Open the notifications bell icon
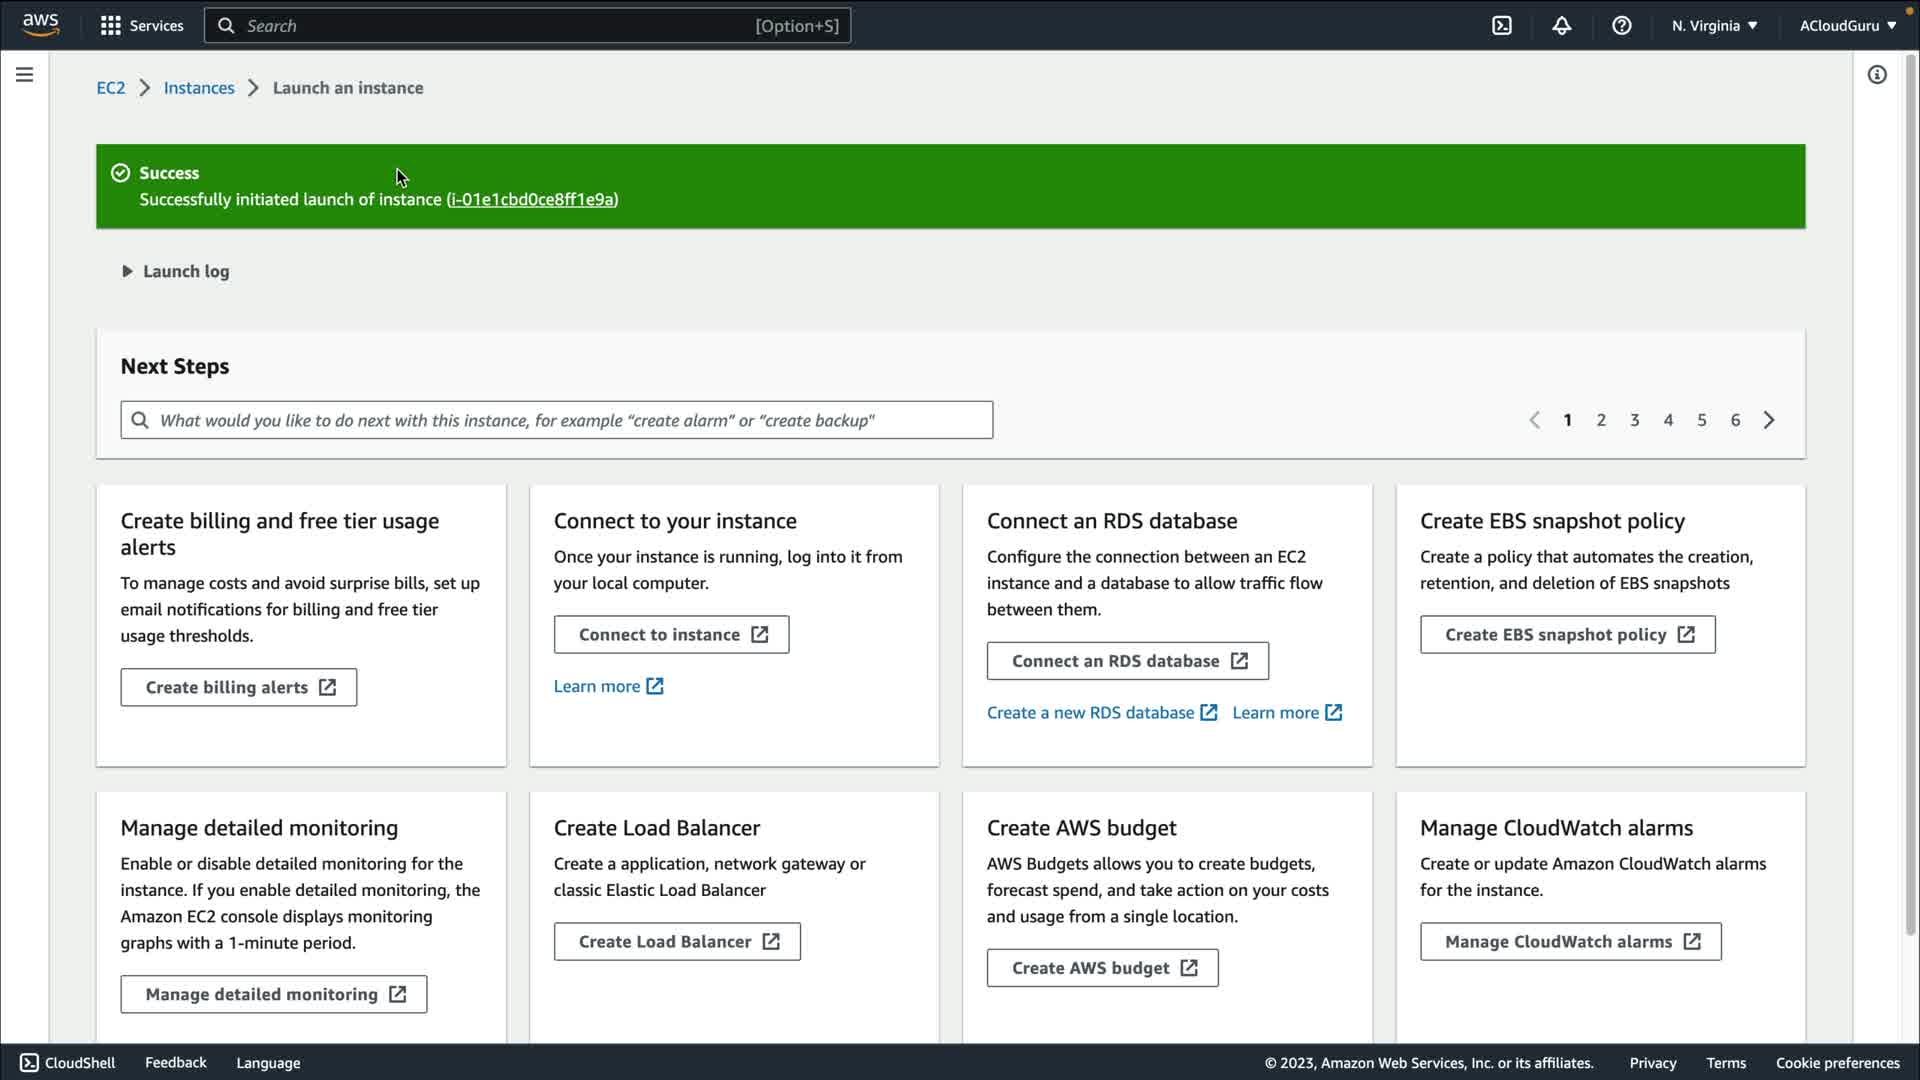The width and height of the screenshot is (1920, 1080). pyautogui.click(x=1561, y=26)
